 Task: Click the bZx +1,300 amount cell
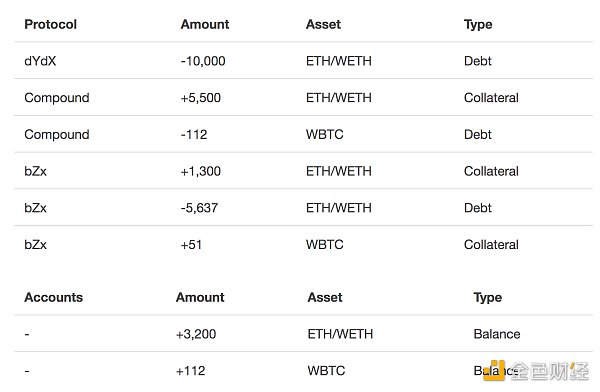coord(201,171)
